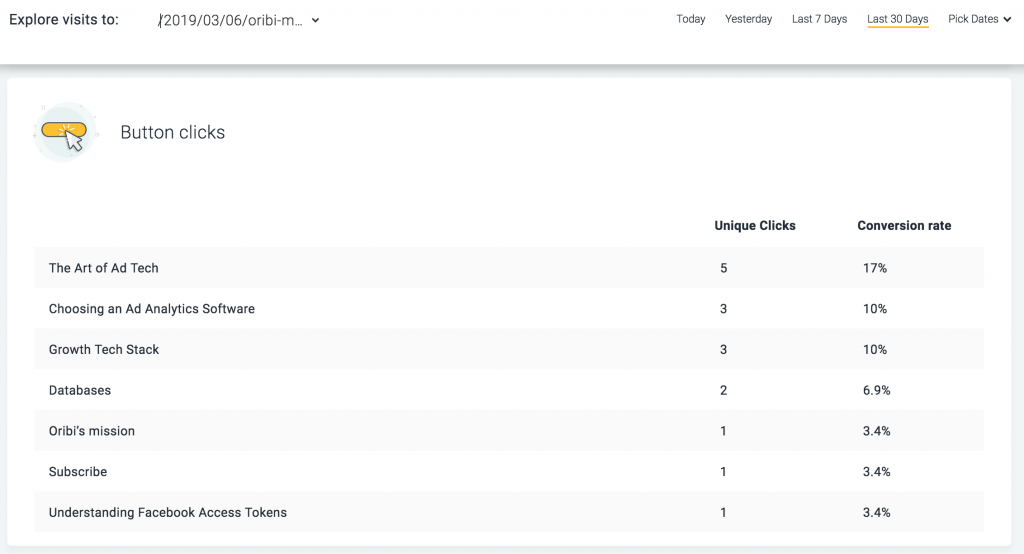Expand the Pick Dates dropdown
This screenshot has width=1024, height=554.
980,19
